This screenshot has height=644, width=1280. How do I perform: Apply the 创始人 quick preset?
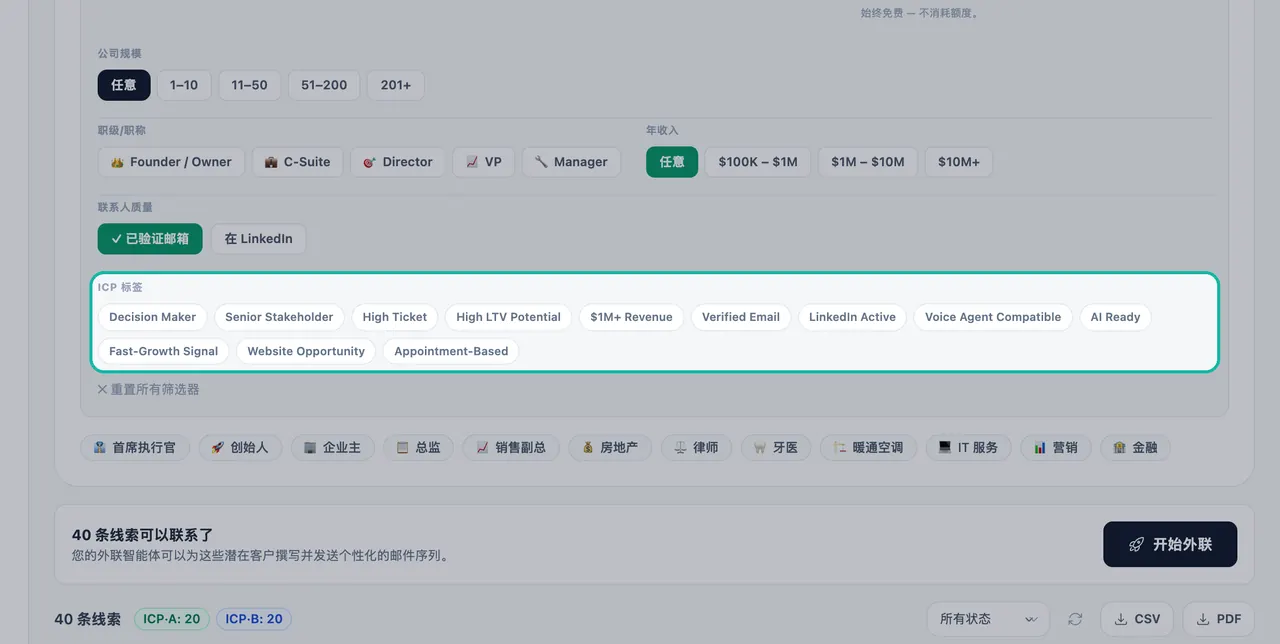pos(241,448)
